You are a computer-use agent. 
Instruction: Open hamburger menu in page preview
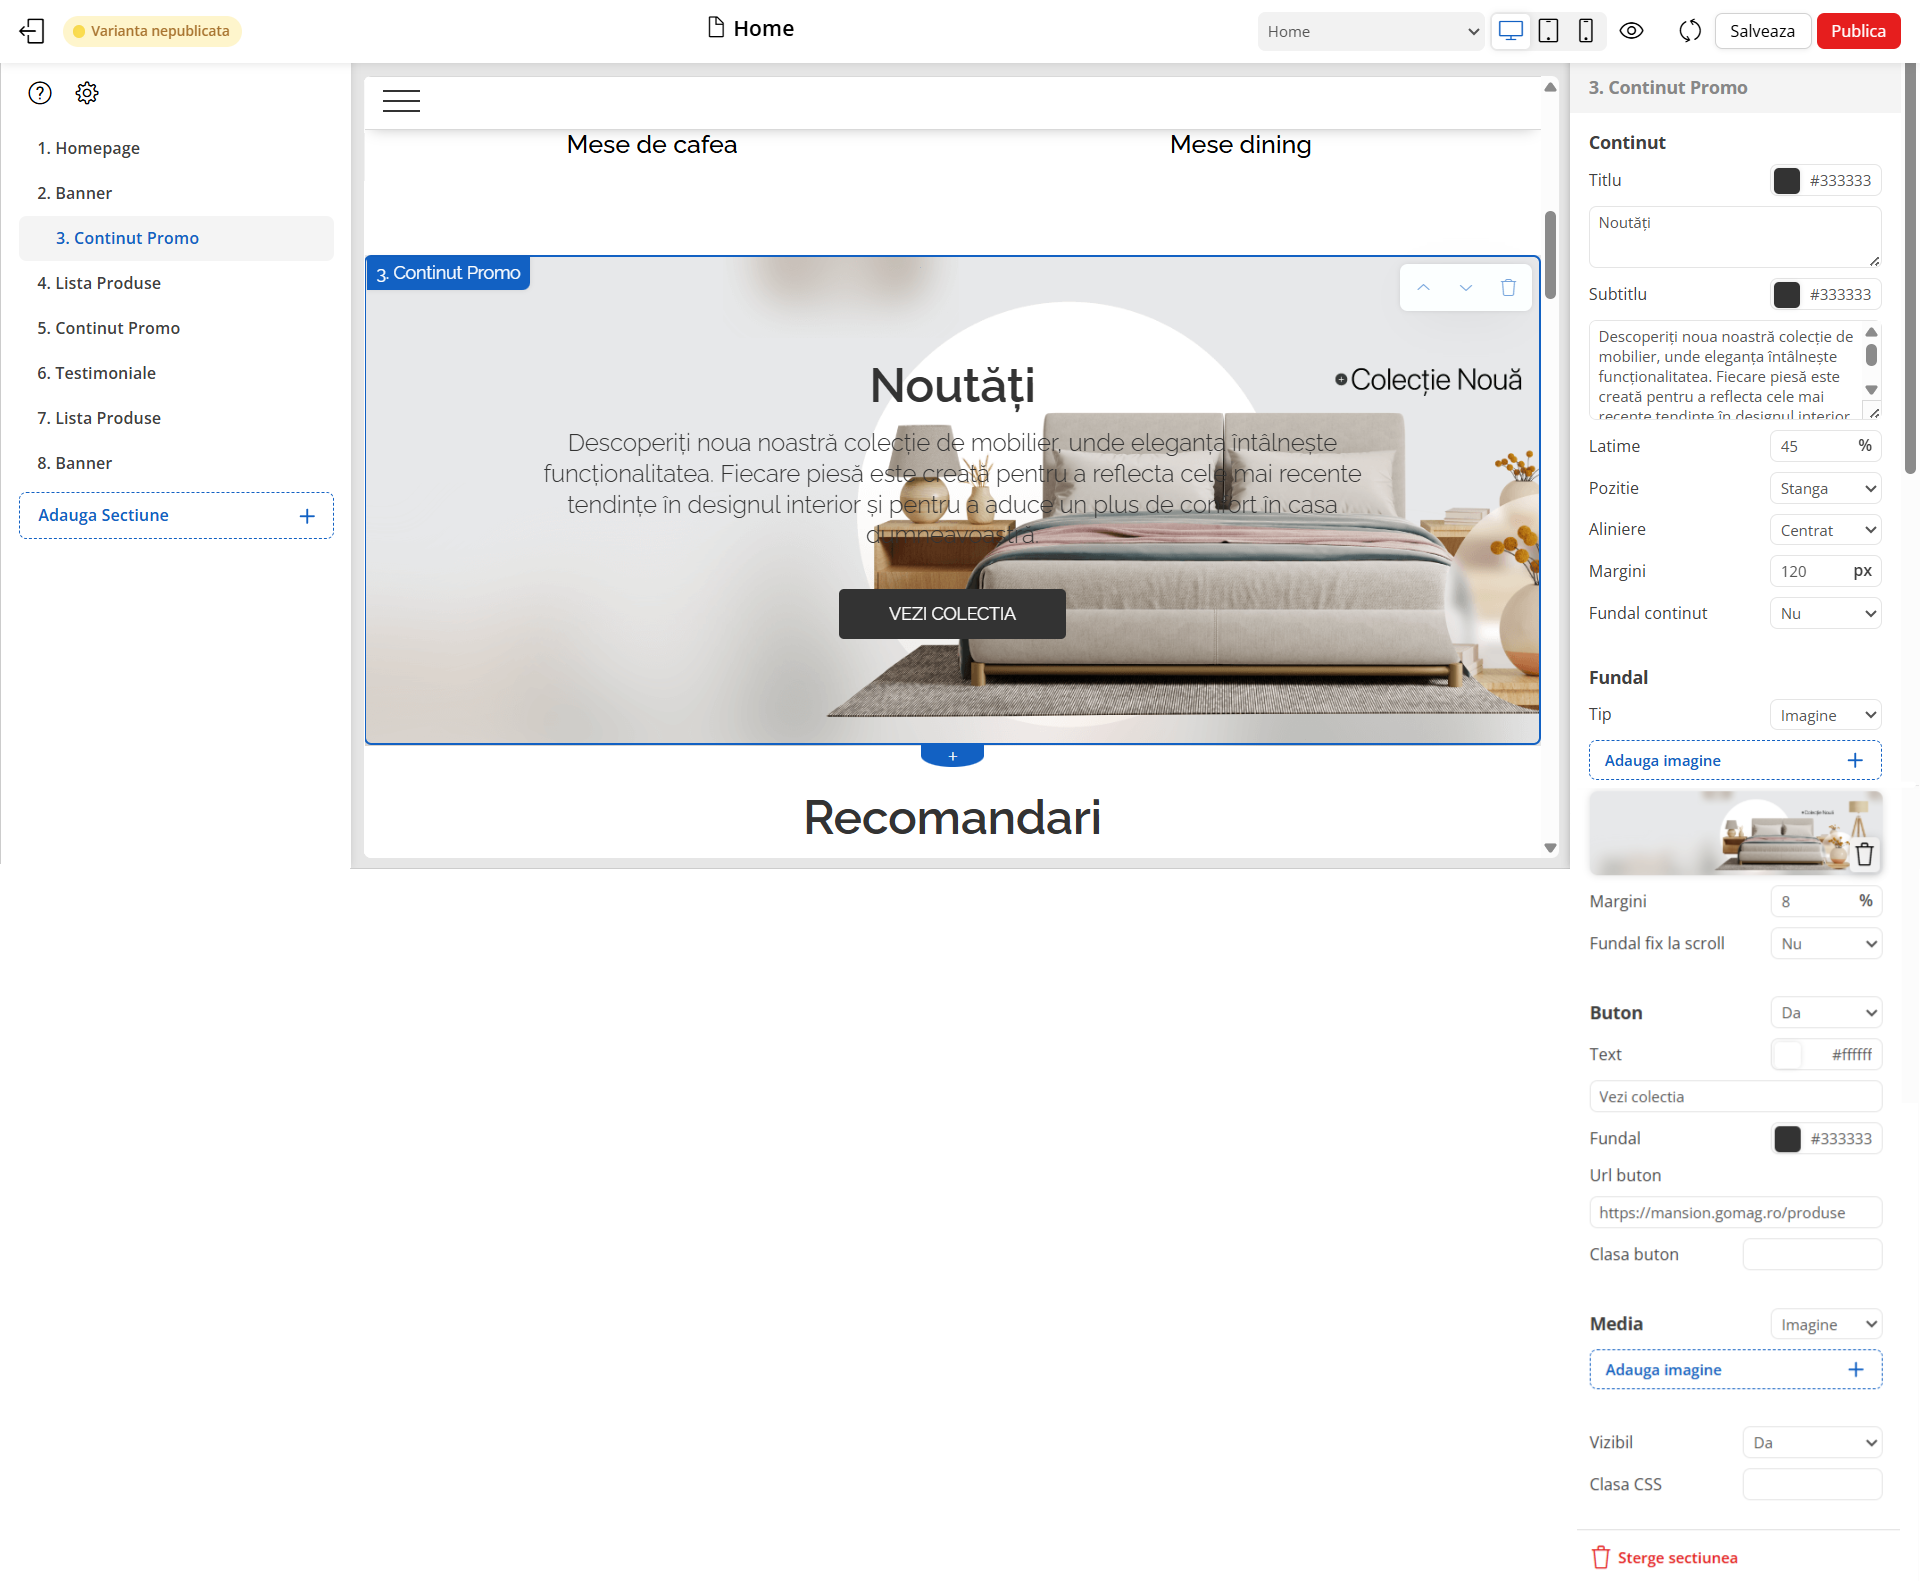[x=401, y=101]
